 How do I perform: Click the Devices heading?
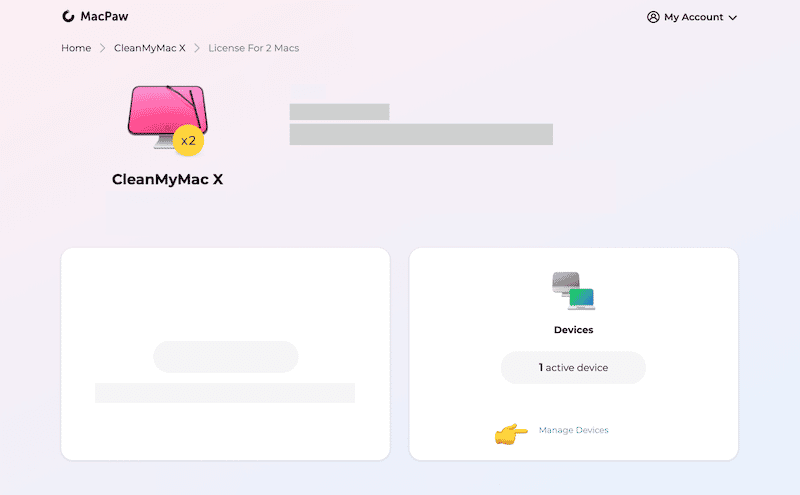pos(573,330)
